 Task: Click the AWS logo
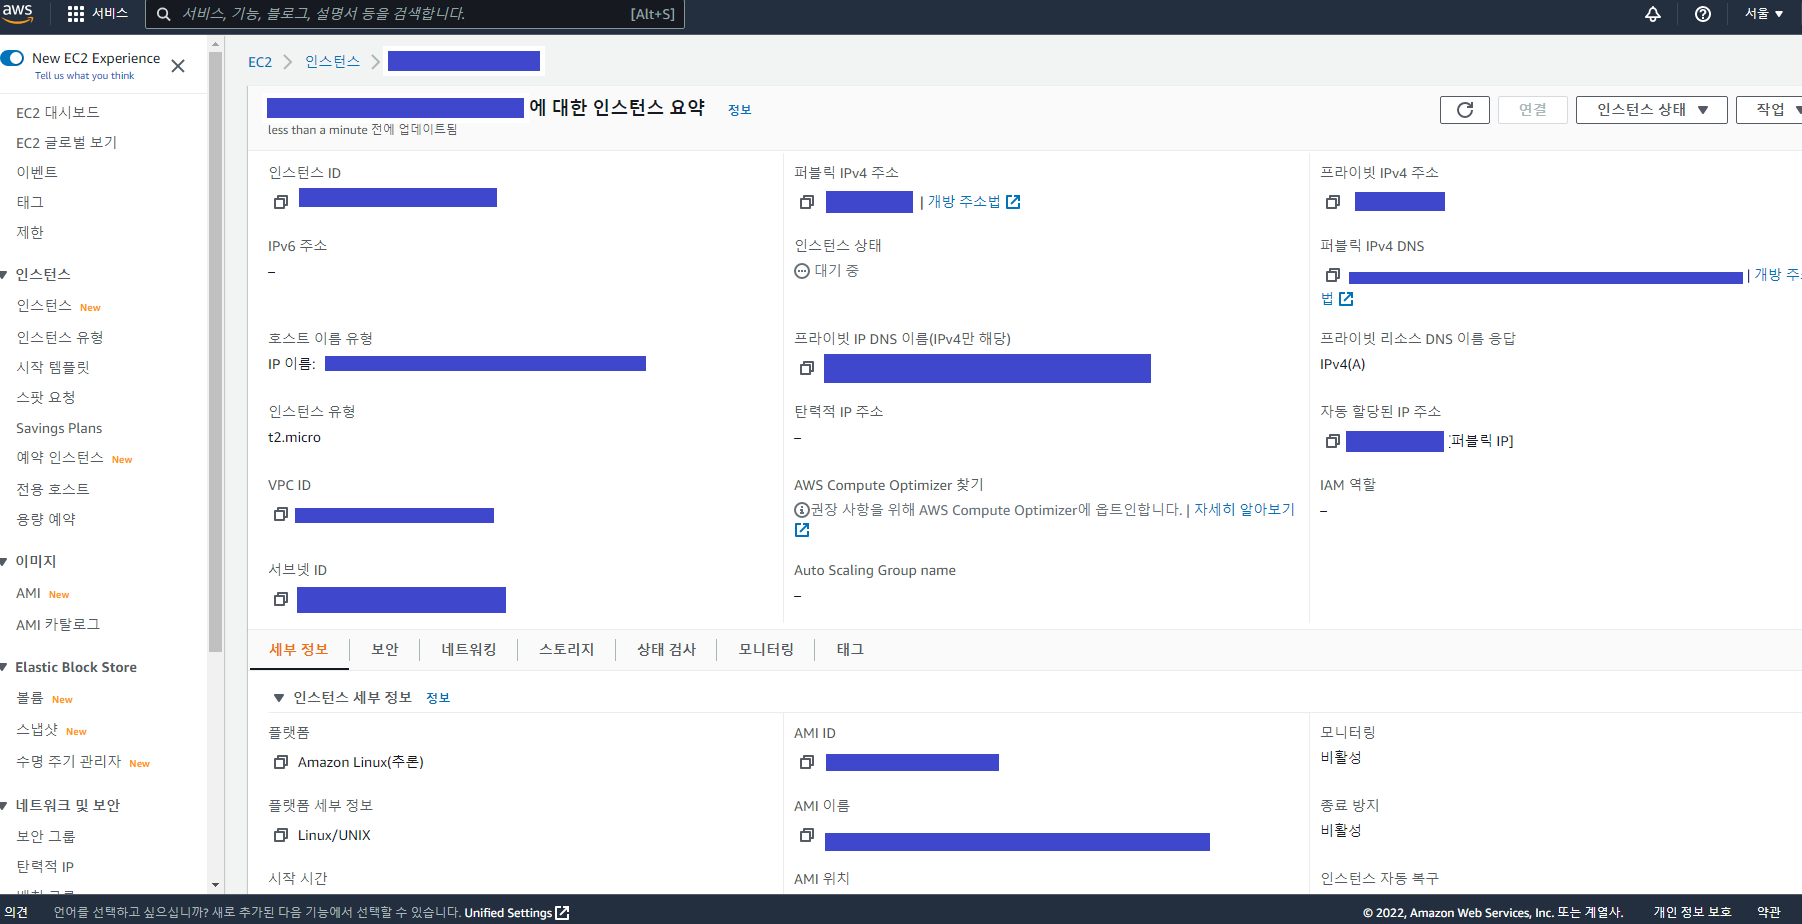17,13
